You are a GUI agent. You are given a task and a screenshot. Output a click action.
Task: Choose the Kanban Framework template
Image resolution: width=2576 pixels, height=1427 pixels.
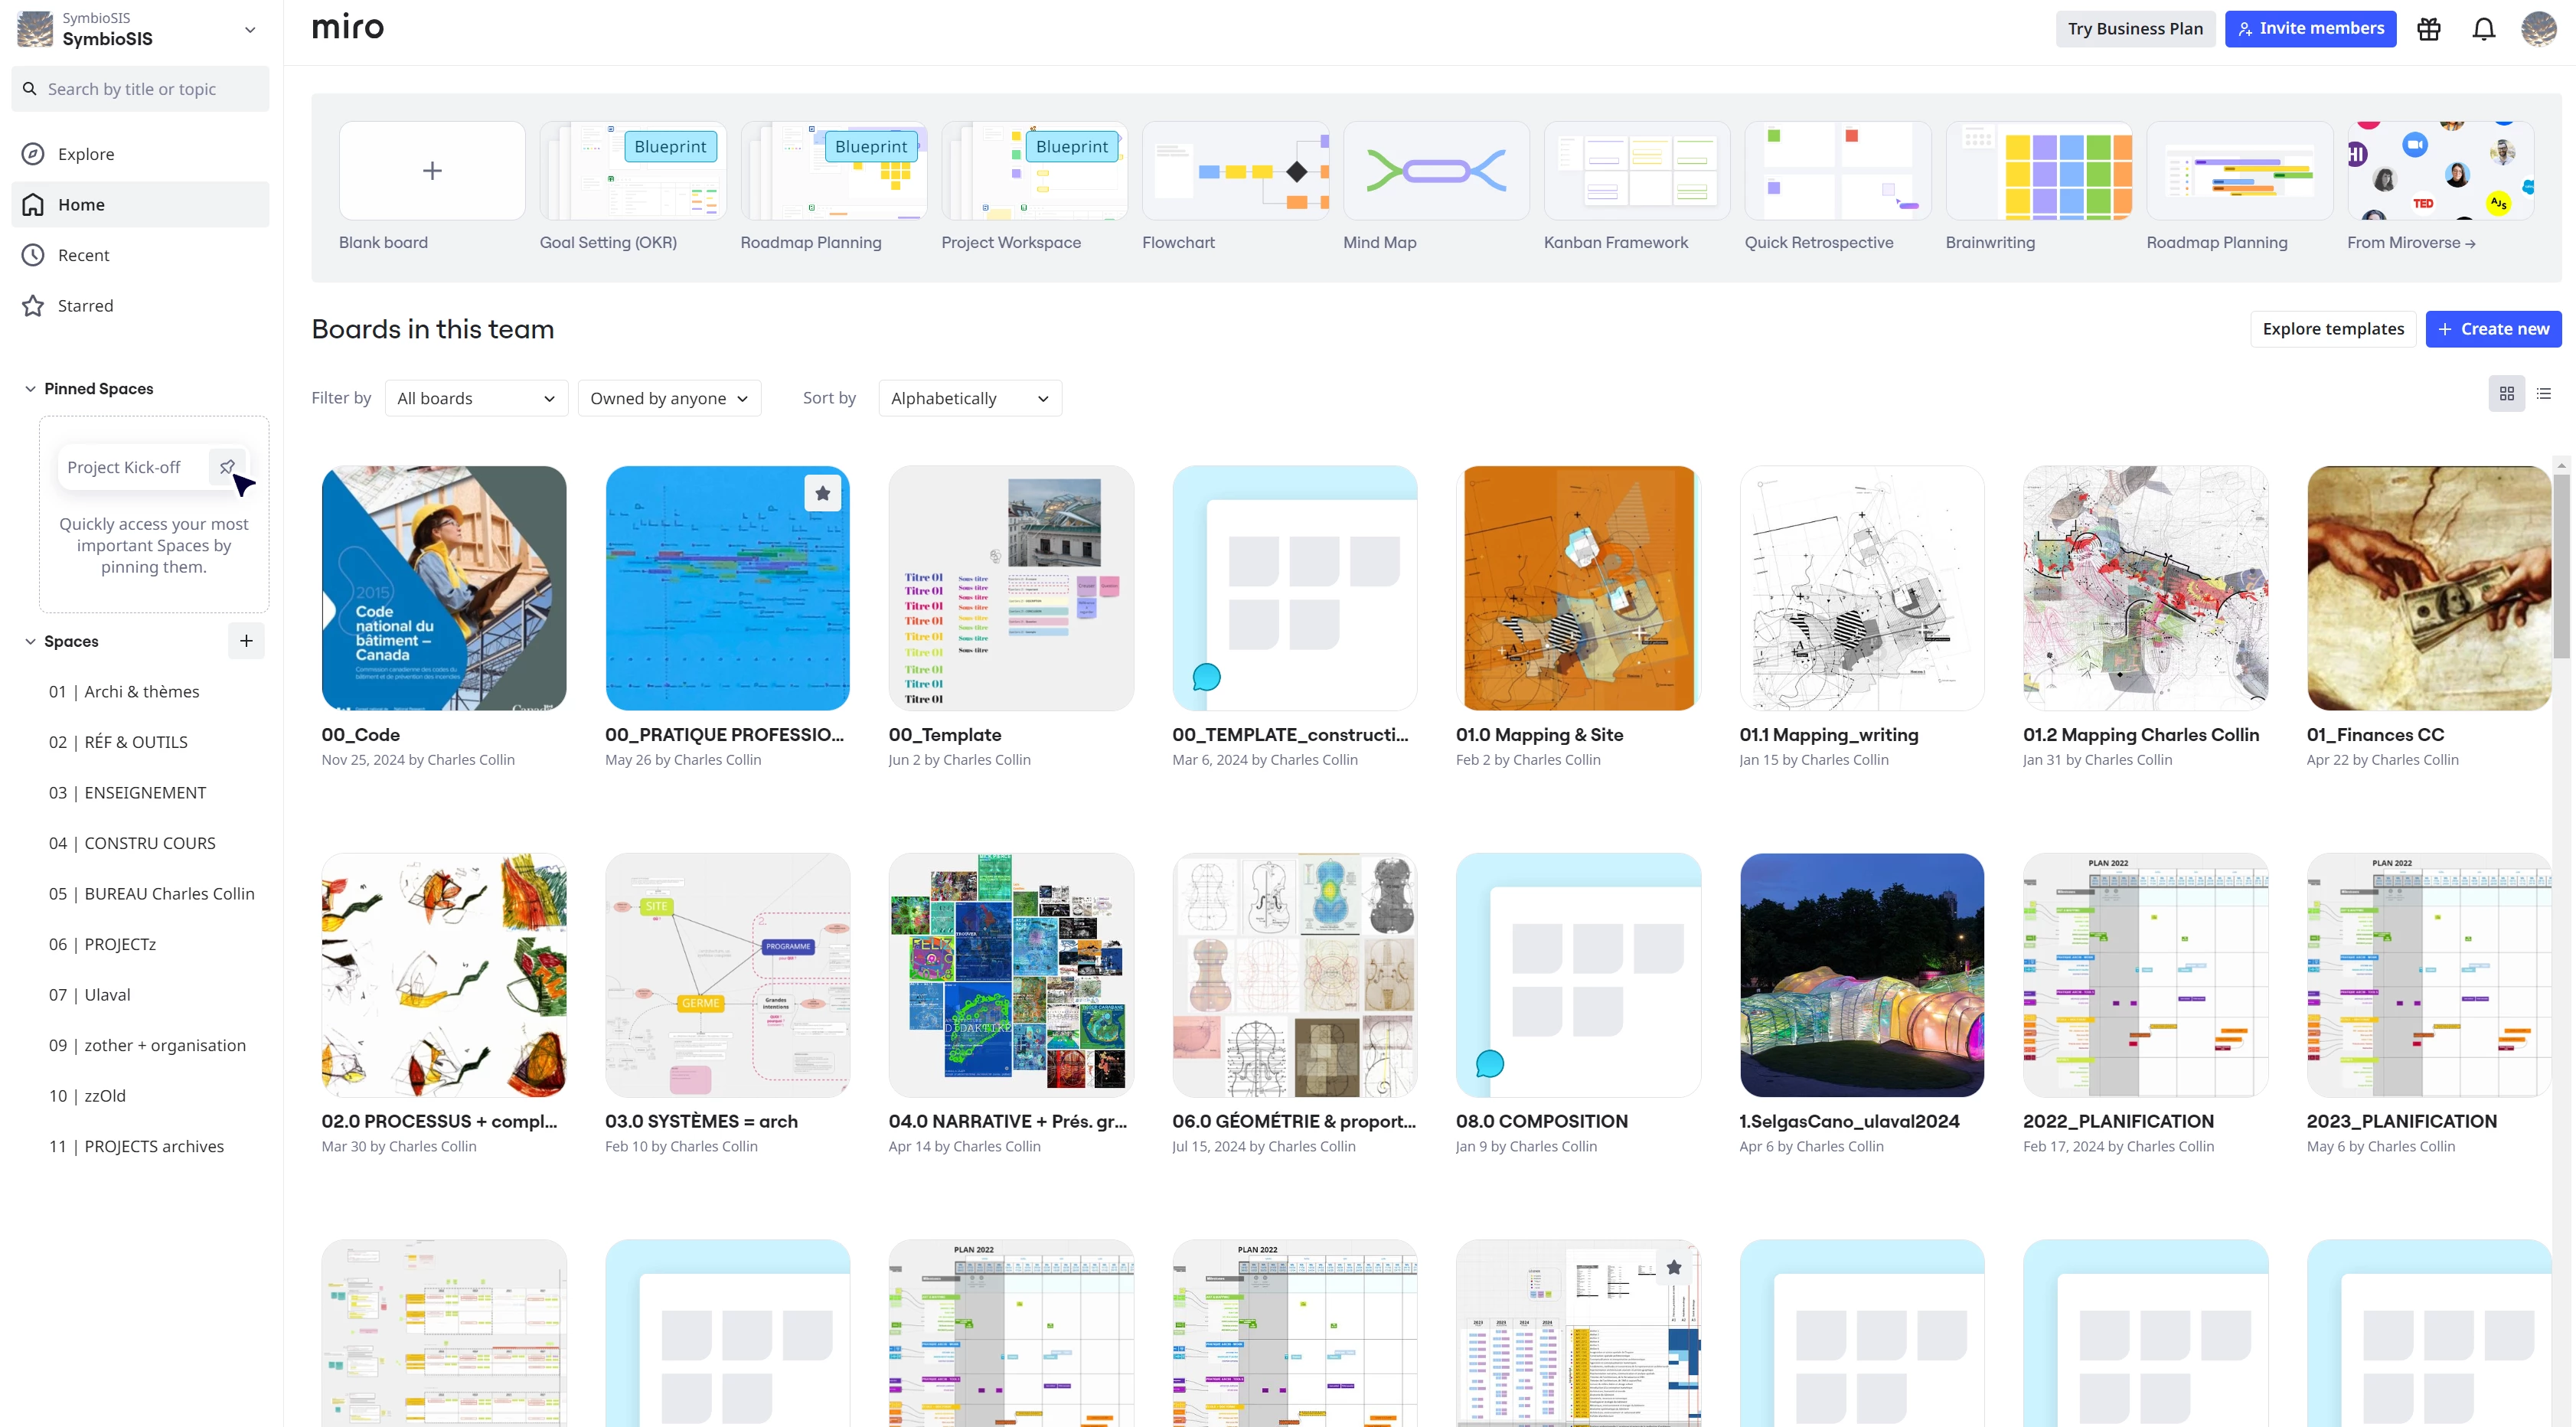(1637, 171)
